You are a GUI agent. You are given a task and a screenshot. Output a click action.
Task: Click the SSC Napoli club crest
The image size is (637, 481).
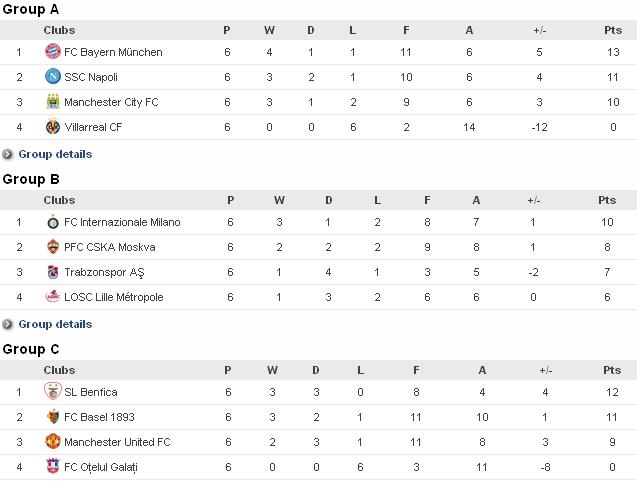point(53,77)
